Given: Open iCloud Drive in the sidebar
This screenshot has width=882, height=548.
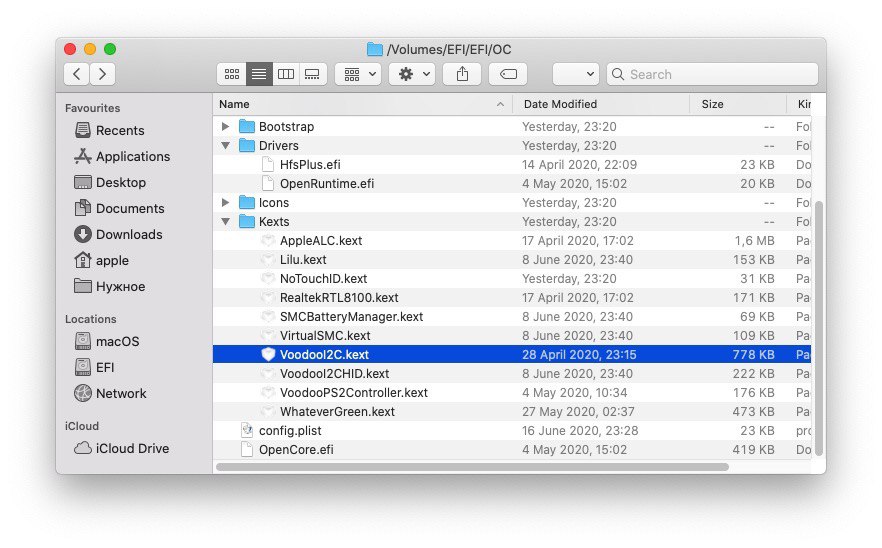Looking at the screenshot, I should (122, 448).
